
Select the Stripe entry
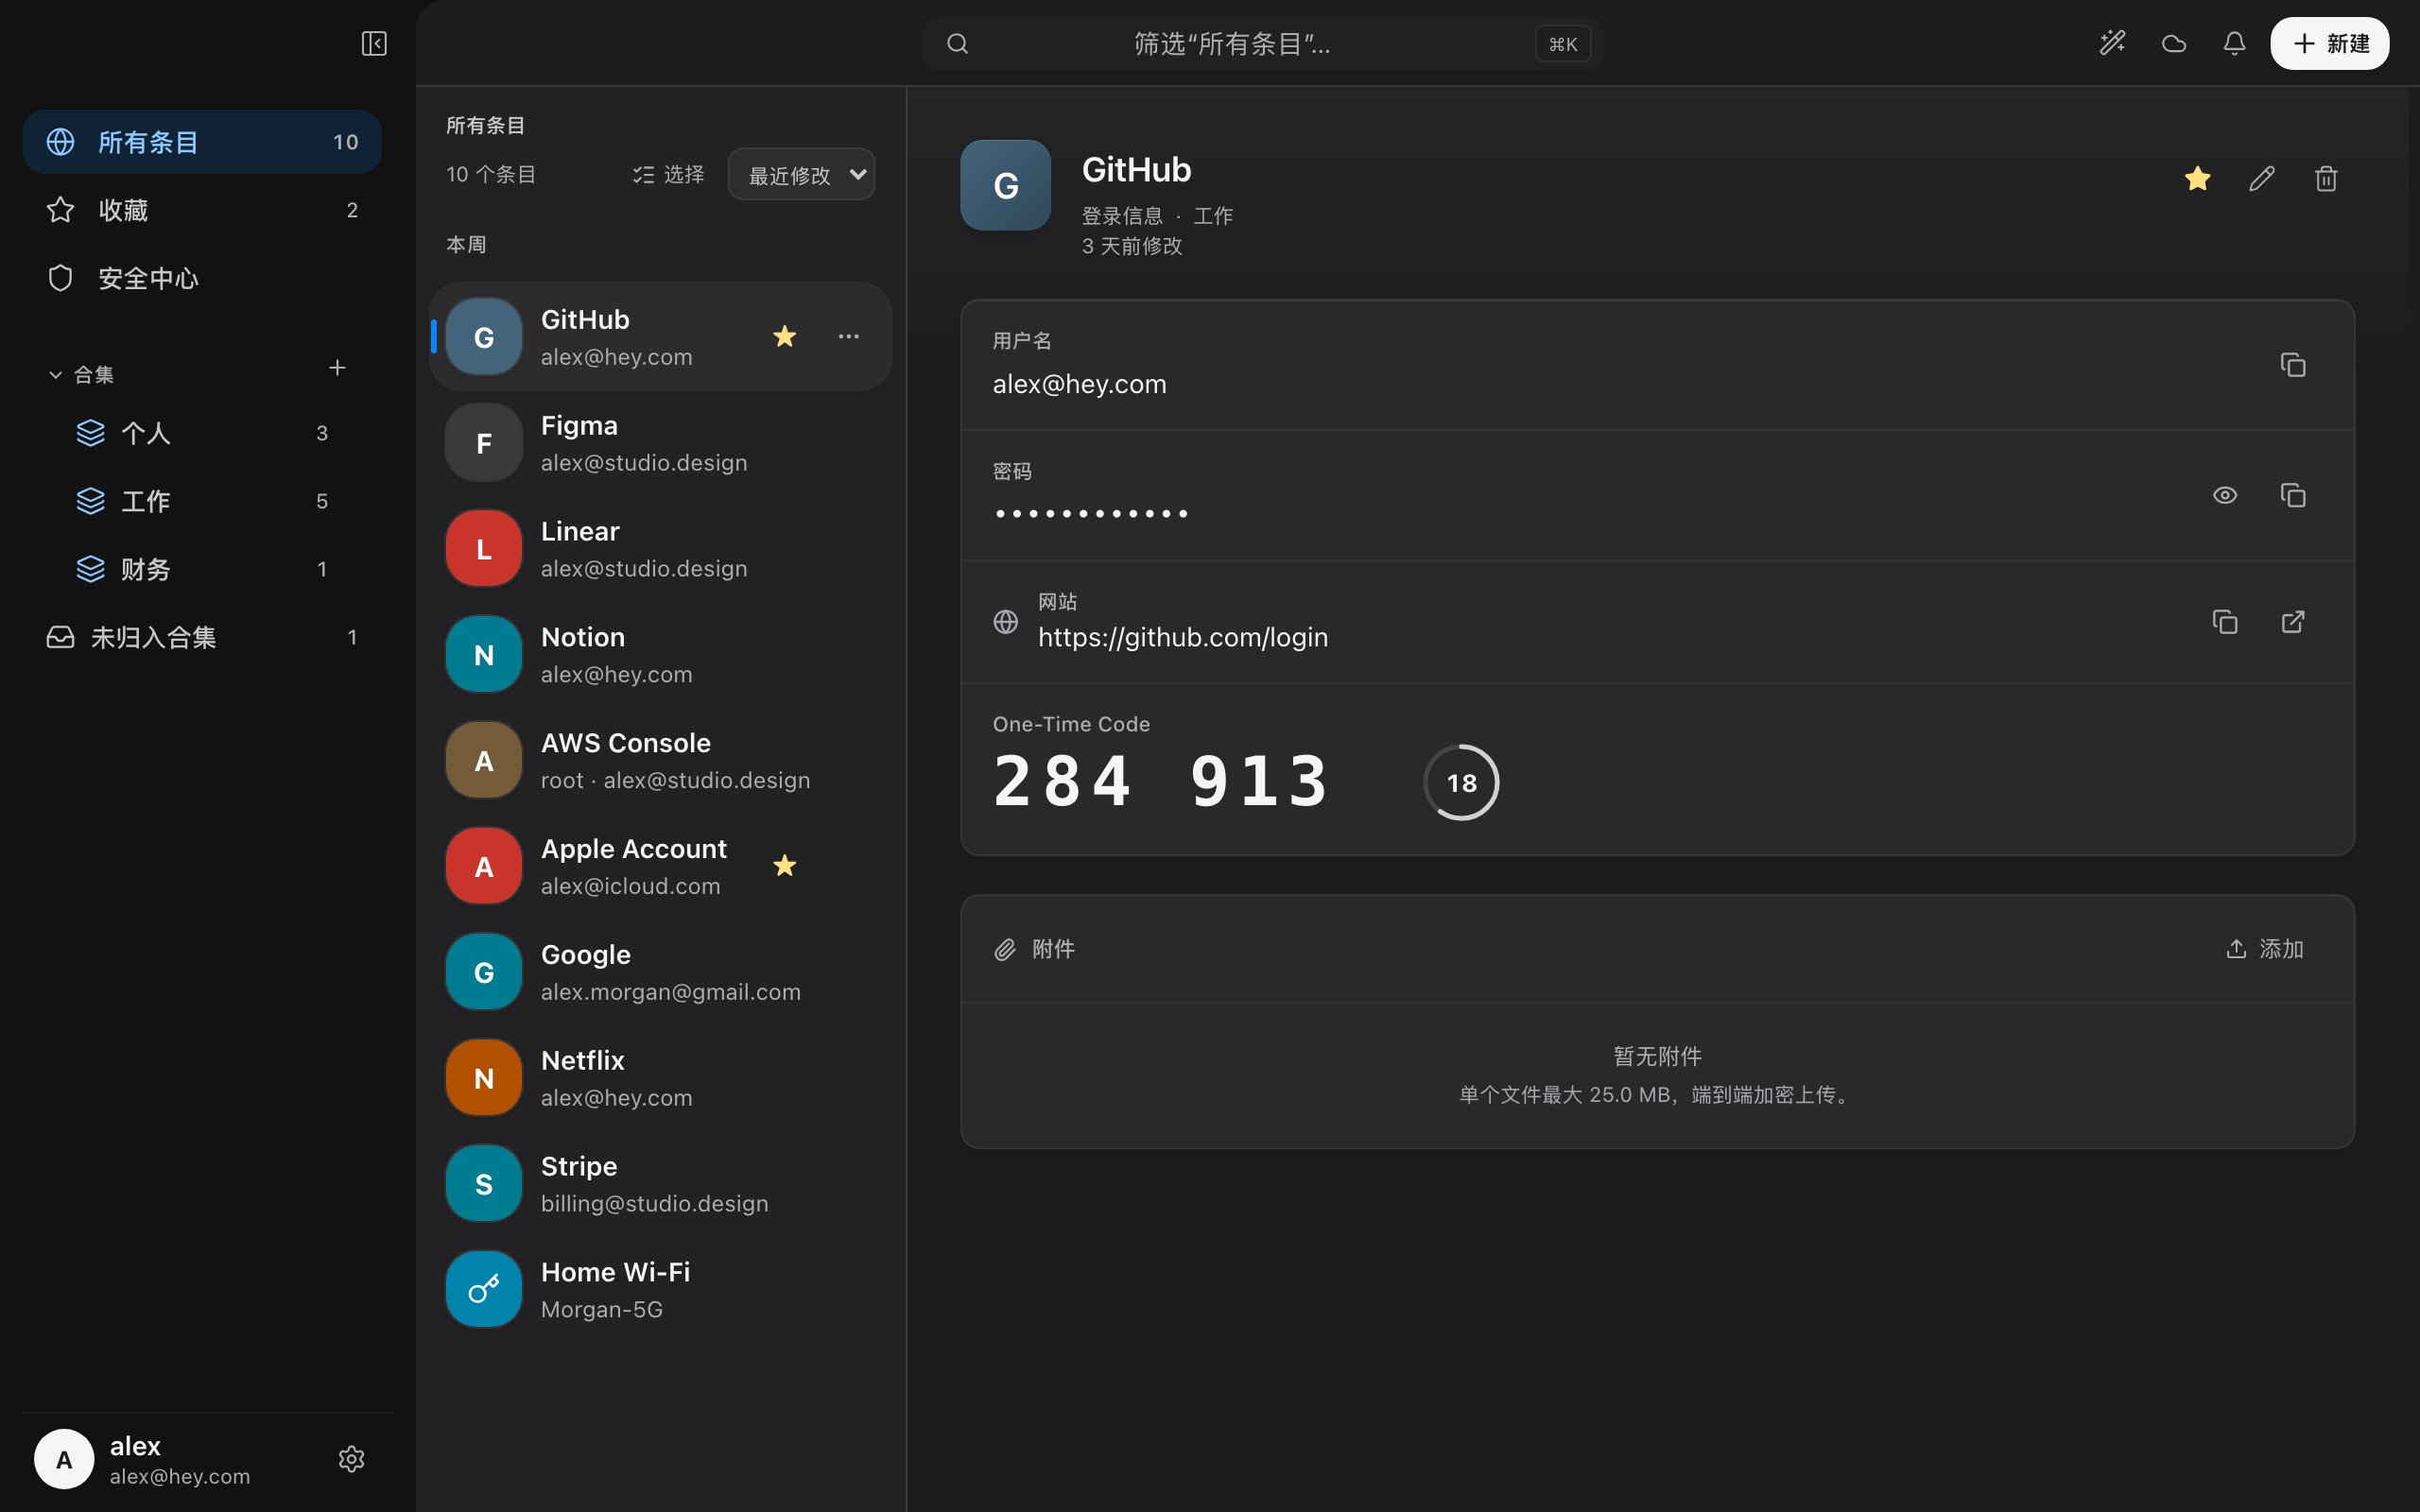pos(660,1183)
